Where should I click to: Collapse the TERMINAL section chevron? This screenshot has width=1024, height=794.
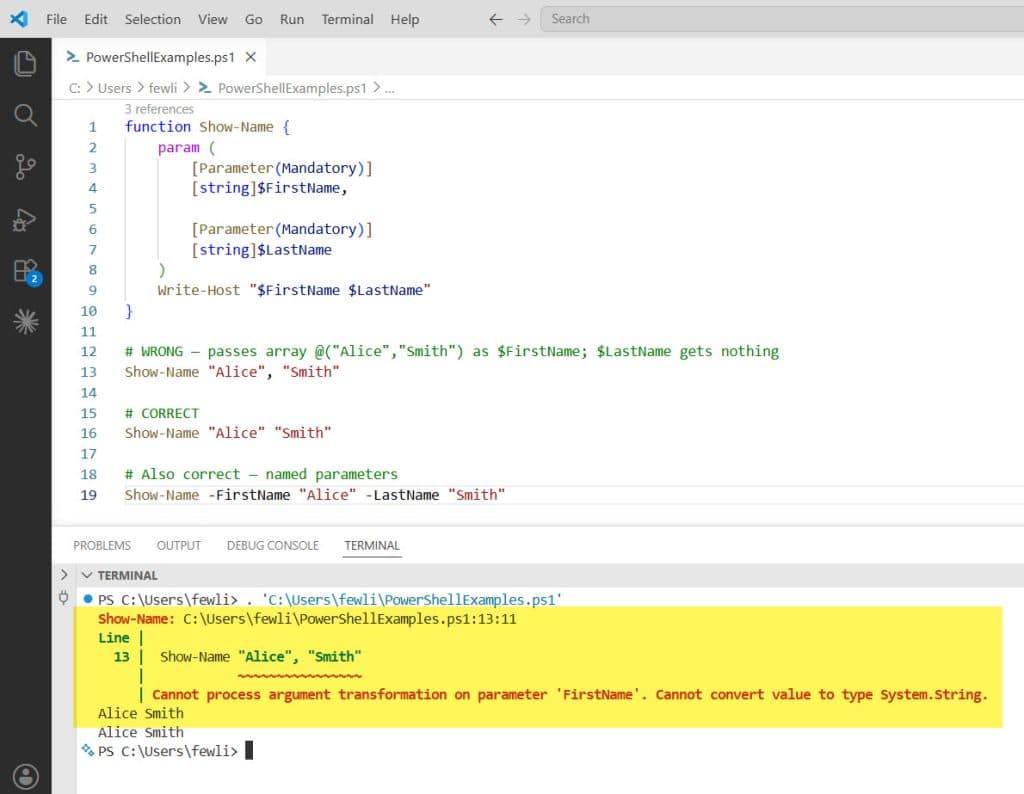pyautogui.click(x=87, y=575)
